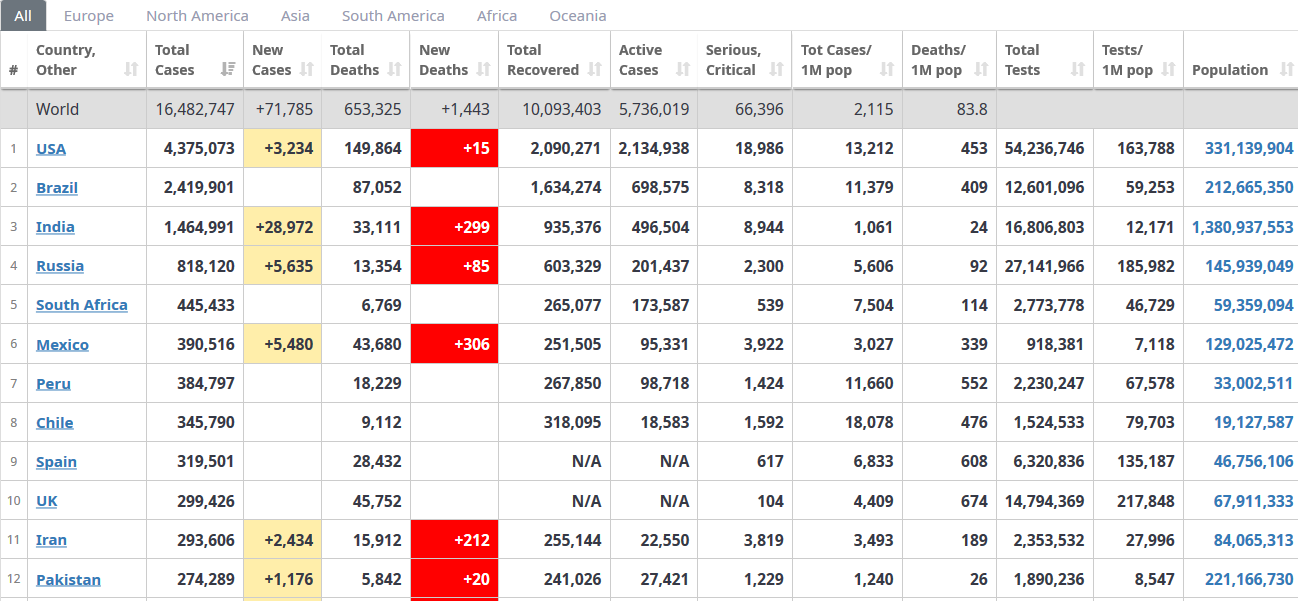Open the Iran country link
Image resolution: width=1298 pixels, height=601 pixels.
(x=51, y=540)
